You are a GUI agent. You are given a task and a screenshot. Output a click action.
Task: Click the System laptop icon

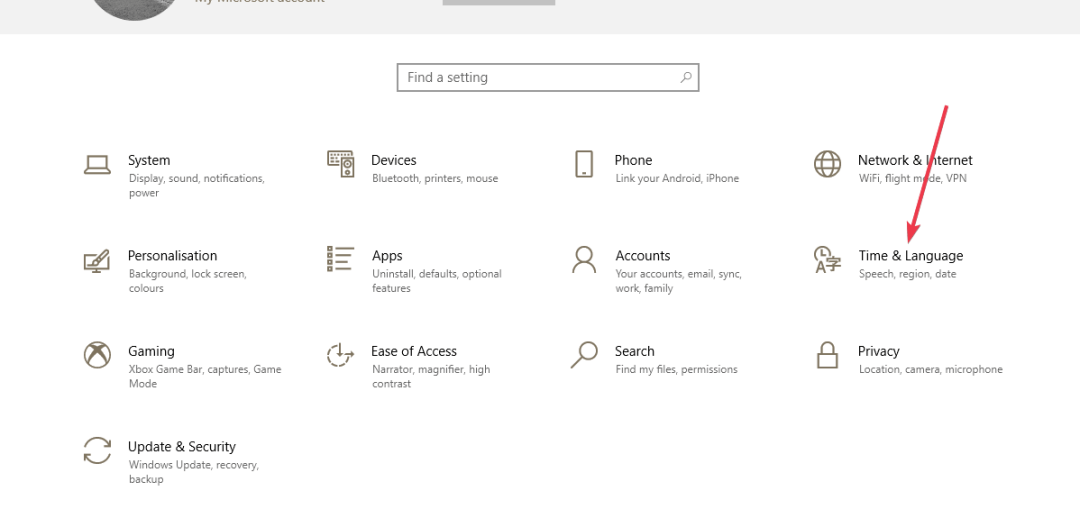coord(97,165)
